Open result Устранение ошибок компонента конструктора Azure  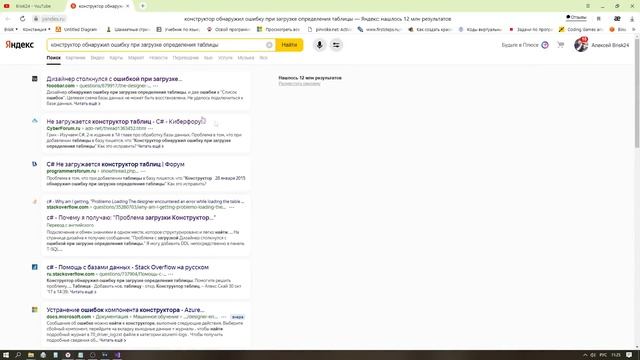point(125,310)
